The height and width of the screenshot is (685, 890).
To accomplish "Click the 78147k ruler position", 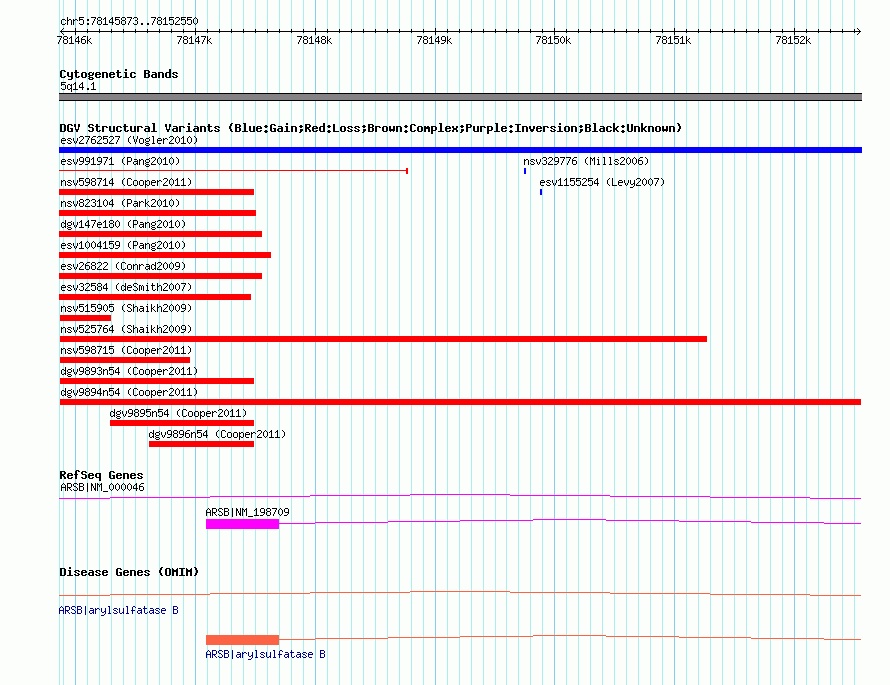I will [x=194, y=40].
